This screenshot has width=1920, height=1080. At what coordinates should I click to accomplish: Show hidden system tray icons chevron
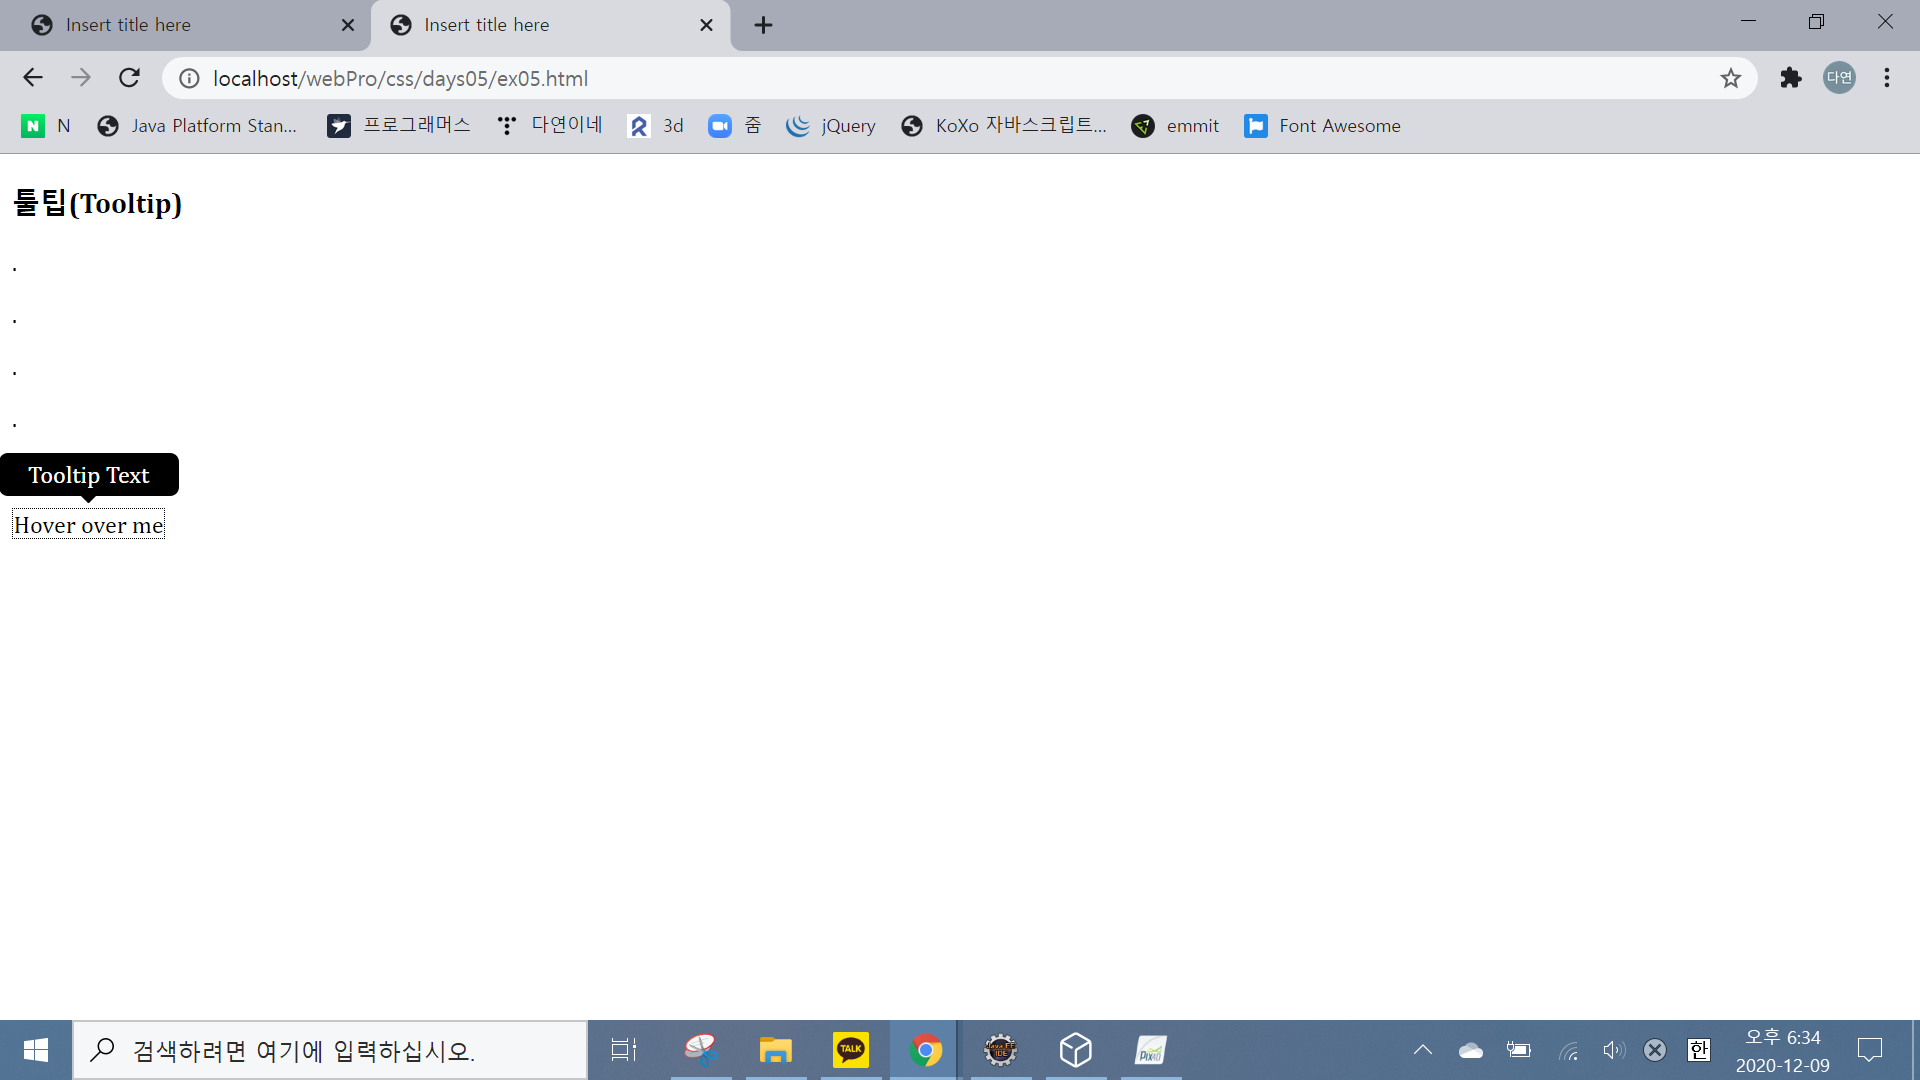(1422, 1050)
